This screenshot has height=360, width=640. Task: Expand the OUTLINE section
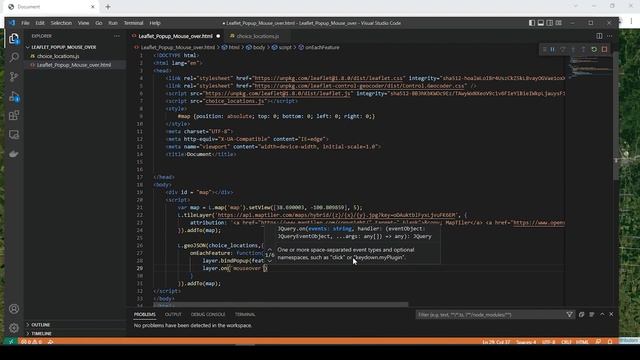click(40, 325)
